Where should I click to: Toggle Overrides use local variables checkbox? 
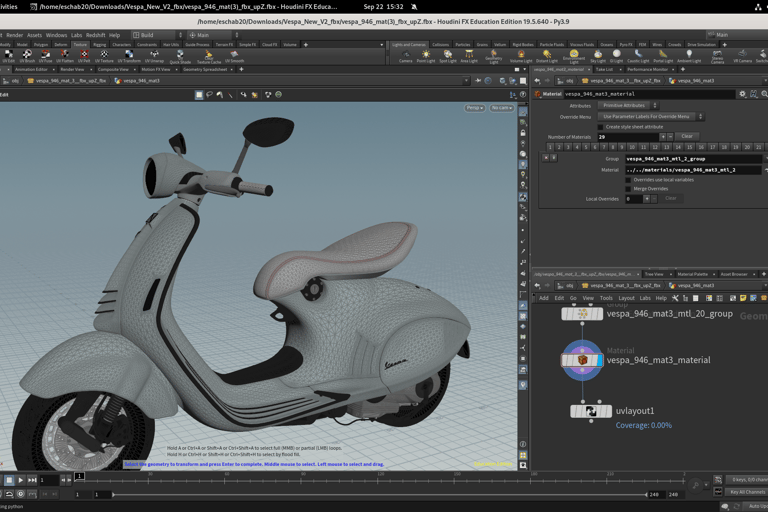click(x=628, y=180)
